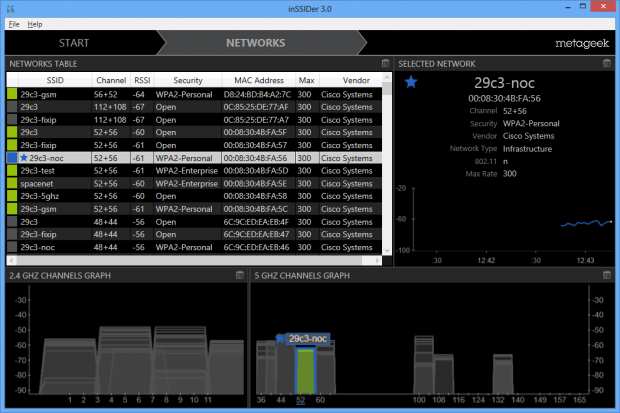Screen dimensions: 620x413
Task: Click the Selected Network panel options icon
Action: [607, 64]
